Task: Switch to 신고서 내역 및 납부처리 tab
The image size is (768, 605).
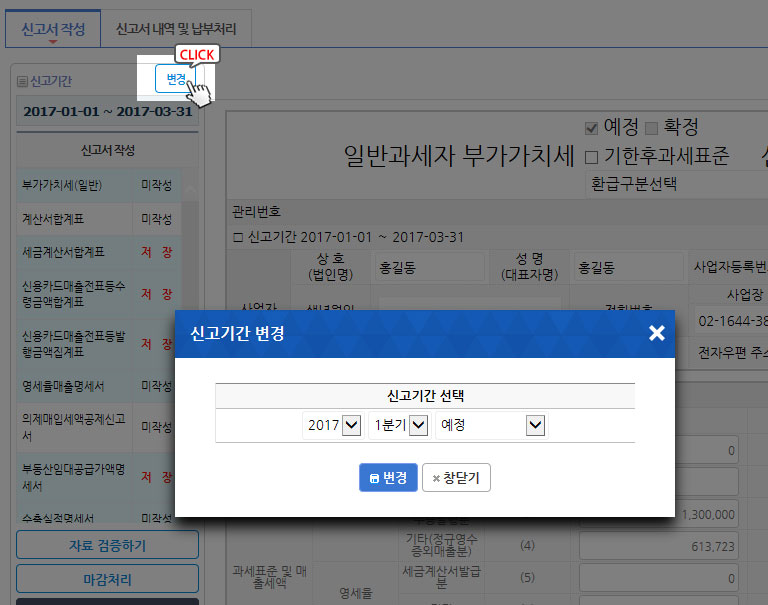Action: point(176,29)
